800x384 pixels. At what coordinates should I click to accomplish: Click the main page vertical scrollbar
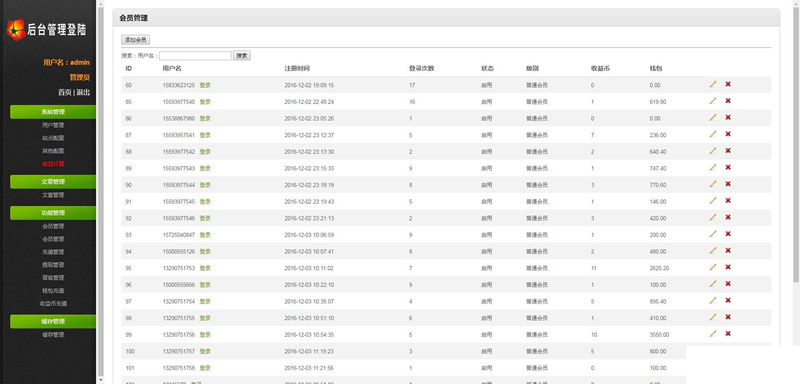796,143
